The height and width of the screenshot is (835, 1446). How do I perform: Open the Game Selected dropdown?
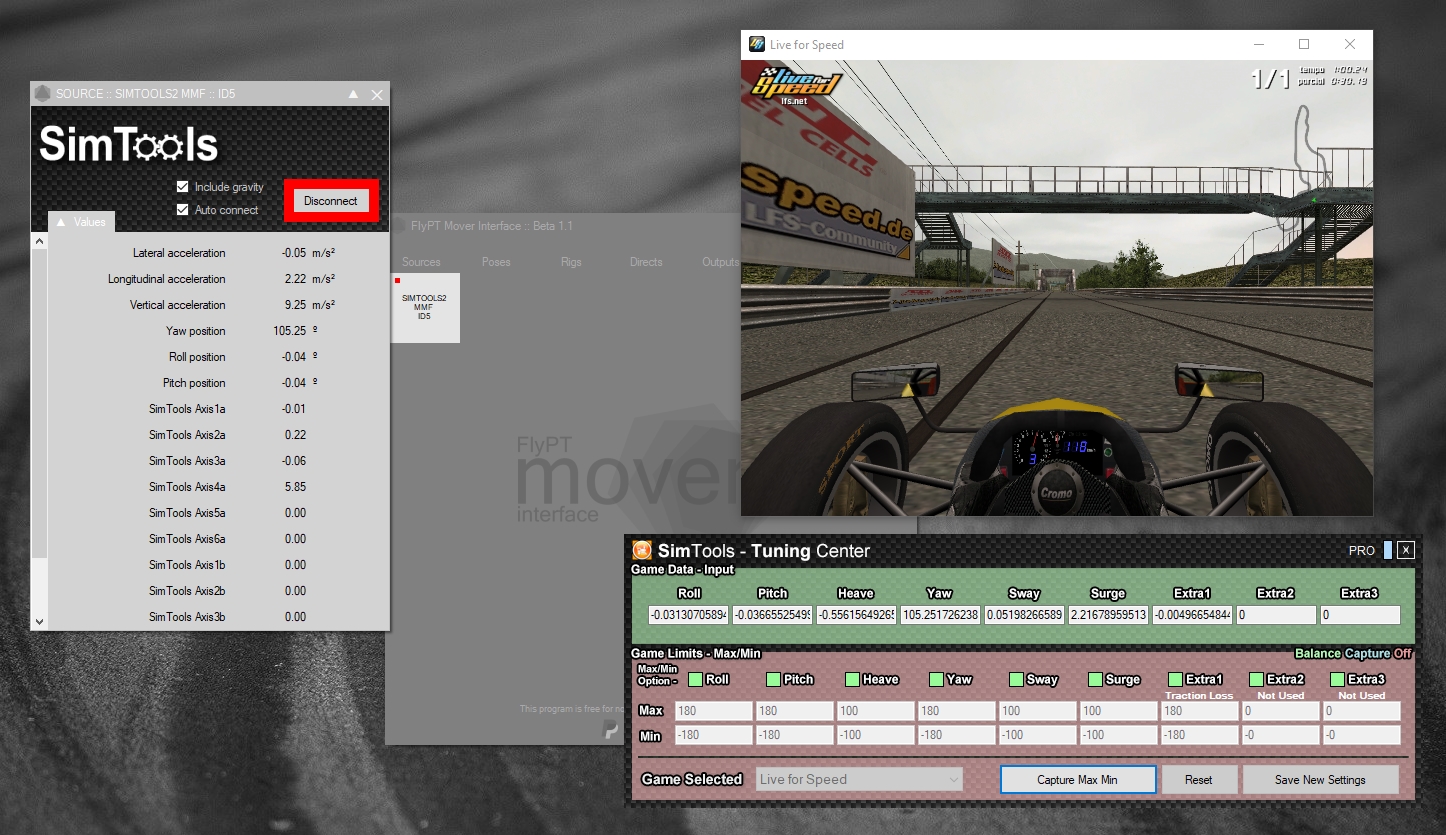click(859, 779)
